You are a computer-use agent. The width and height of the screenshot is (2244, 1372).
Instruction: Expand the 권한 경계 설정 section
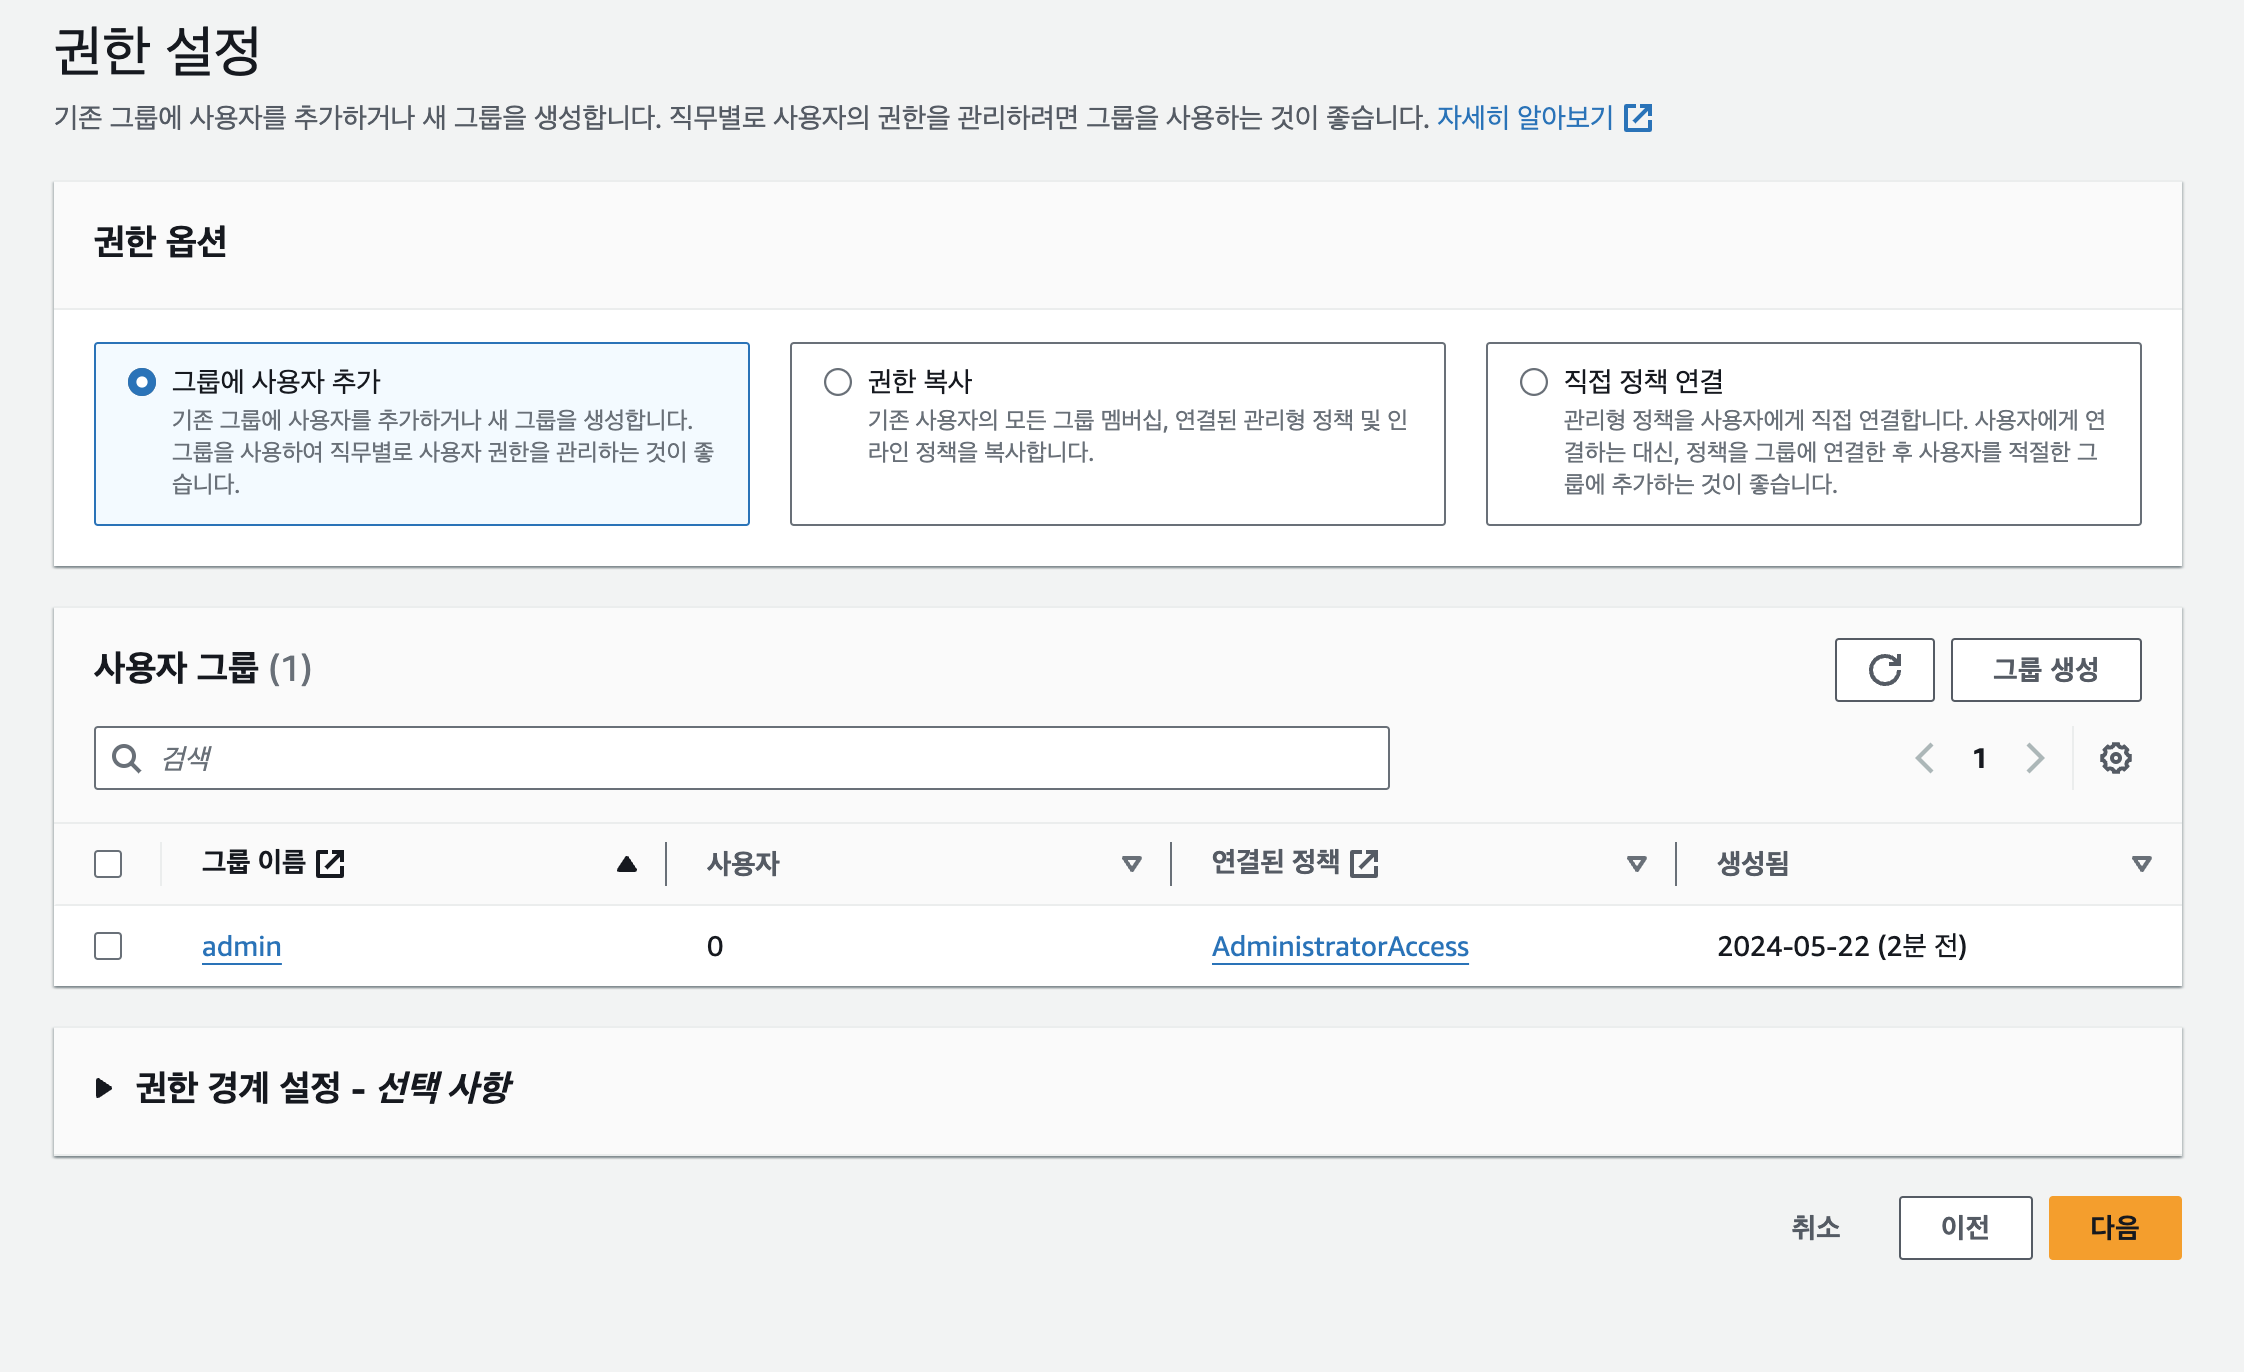coord(104,1088)
